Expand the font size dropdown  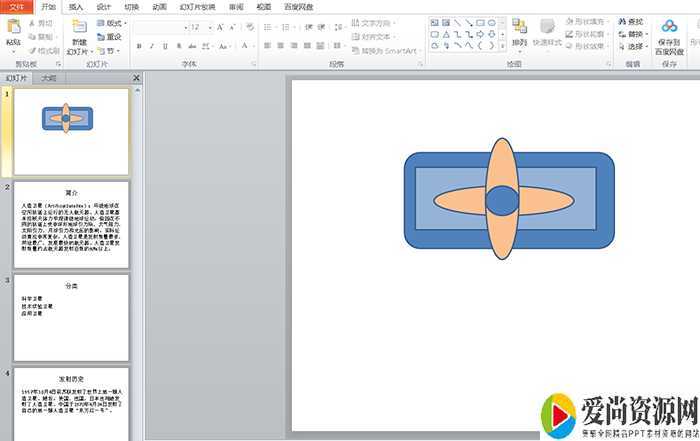pyautogui.click(x=208, y=27)
